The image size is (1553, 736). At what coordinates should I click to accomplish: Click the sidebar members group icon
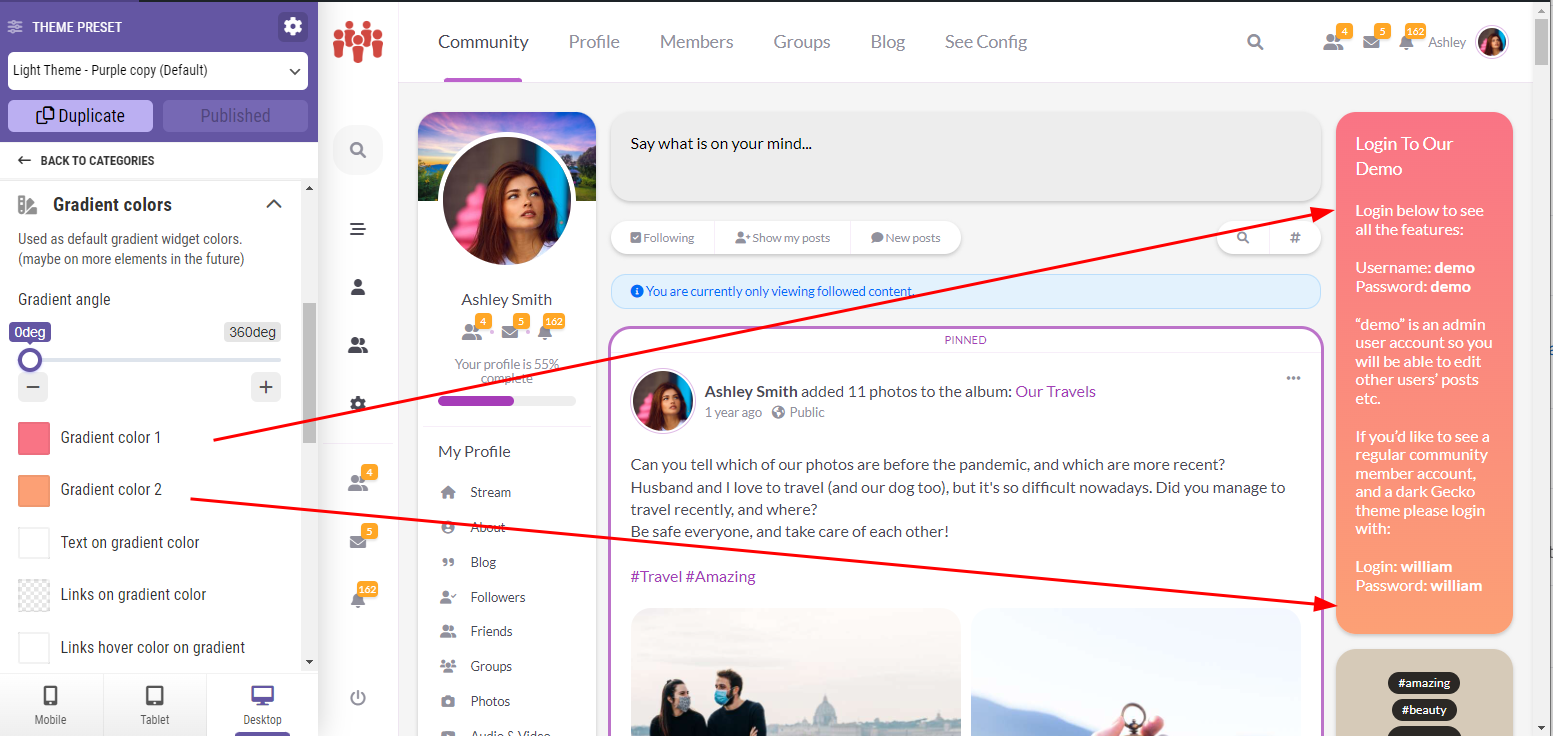point(358,346)
